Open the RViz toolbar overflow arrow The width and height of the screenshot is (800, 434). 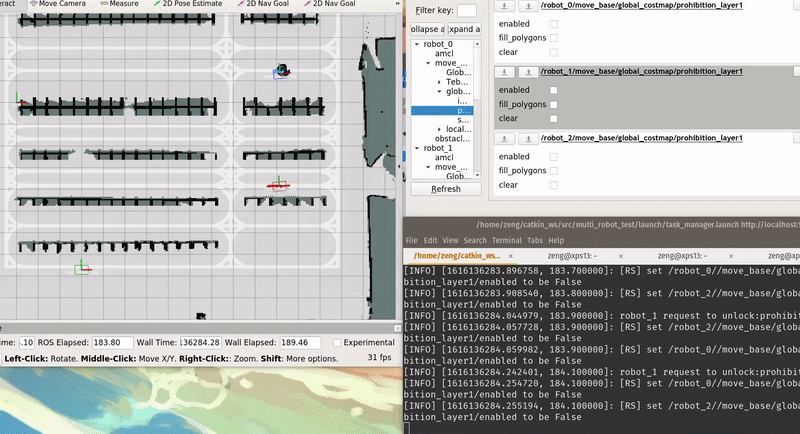(397, 4)
